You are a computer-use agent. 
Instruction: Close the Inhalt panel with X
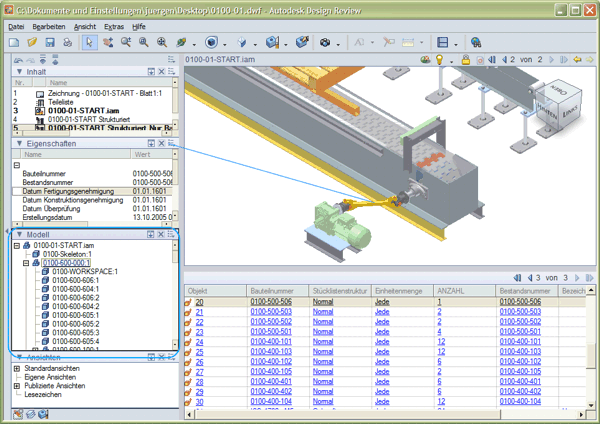161,72
